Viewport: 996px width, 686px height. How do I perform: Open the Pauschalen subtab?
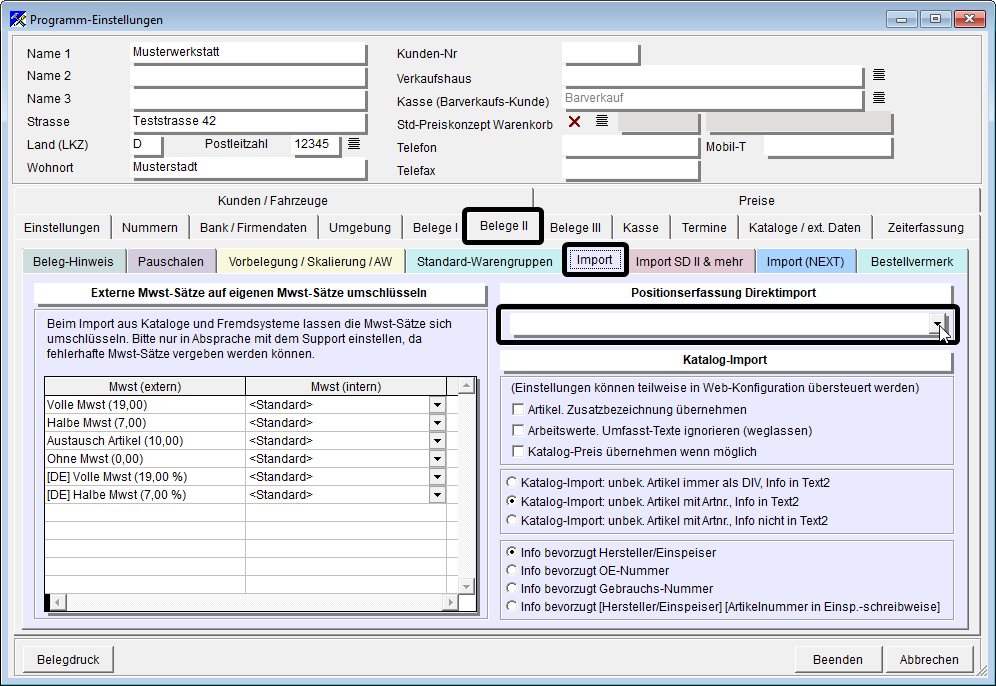click(170, 262)
